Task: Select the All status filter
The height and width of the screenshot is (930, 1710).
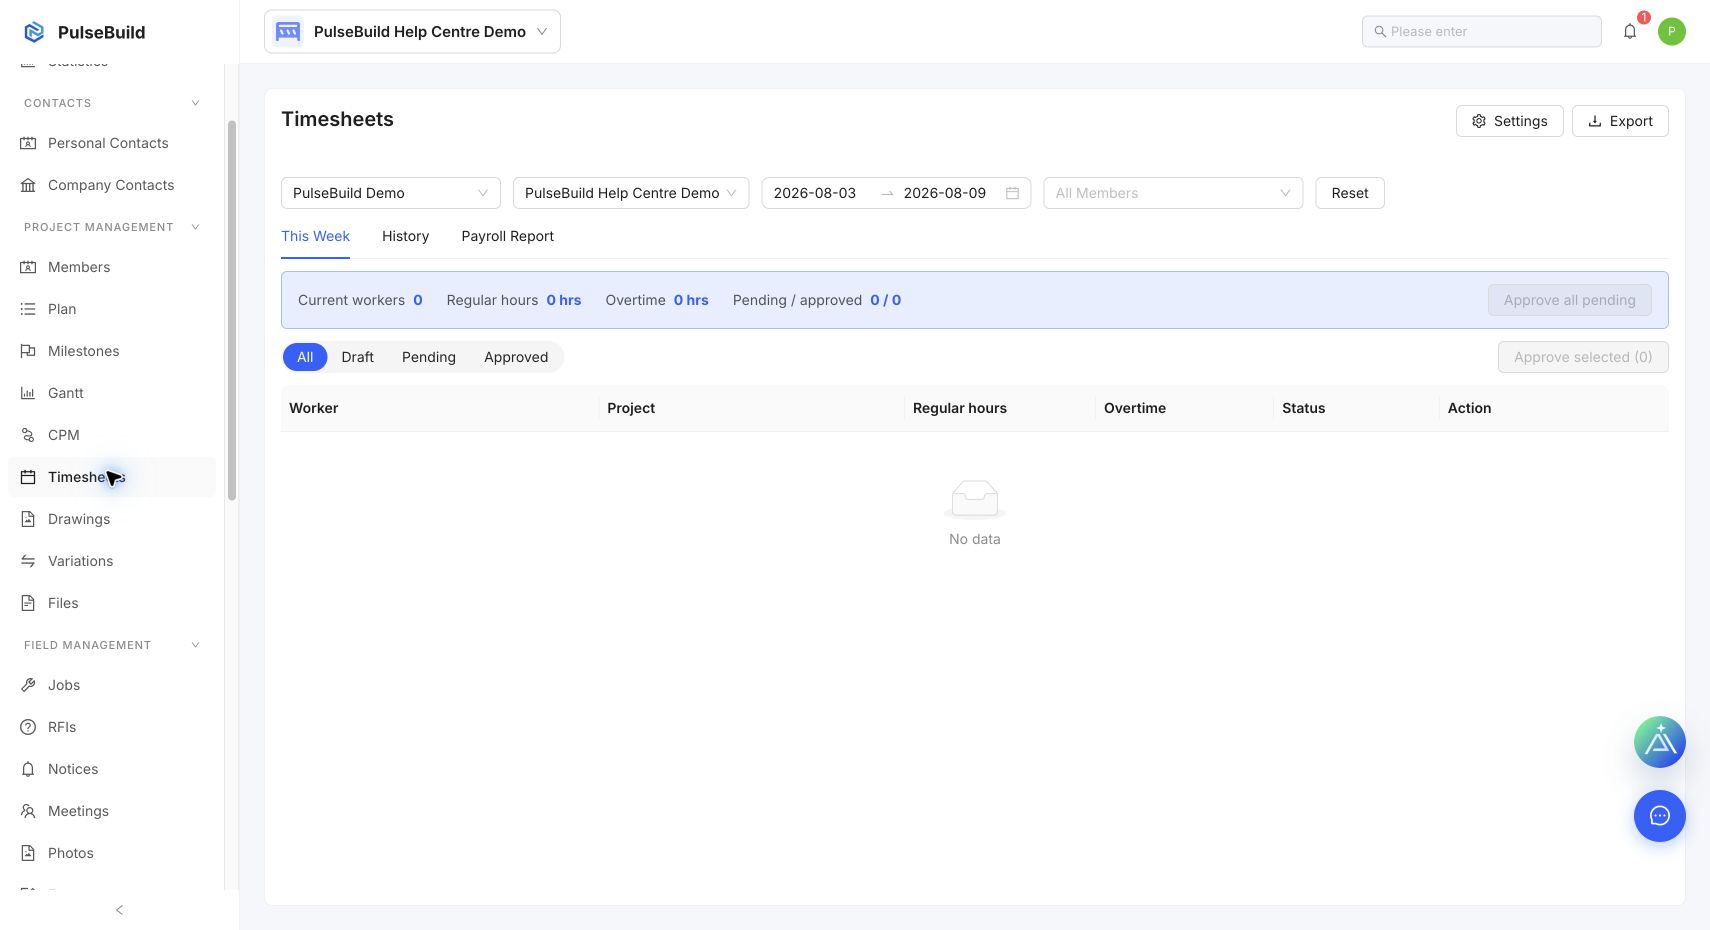Action: [x=305, y=357]
